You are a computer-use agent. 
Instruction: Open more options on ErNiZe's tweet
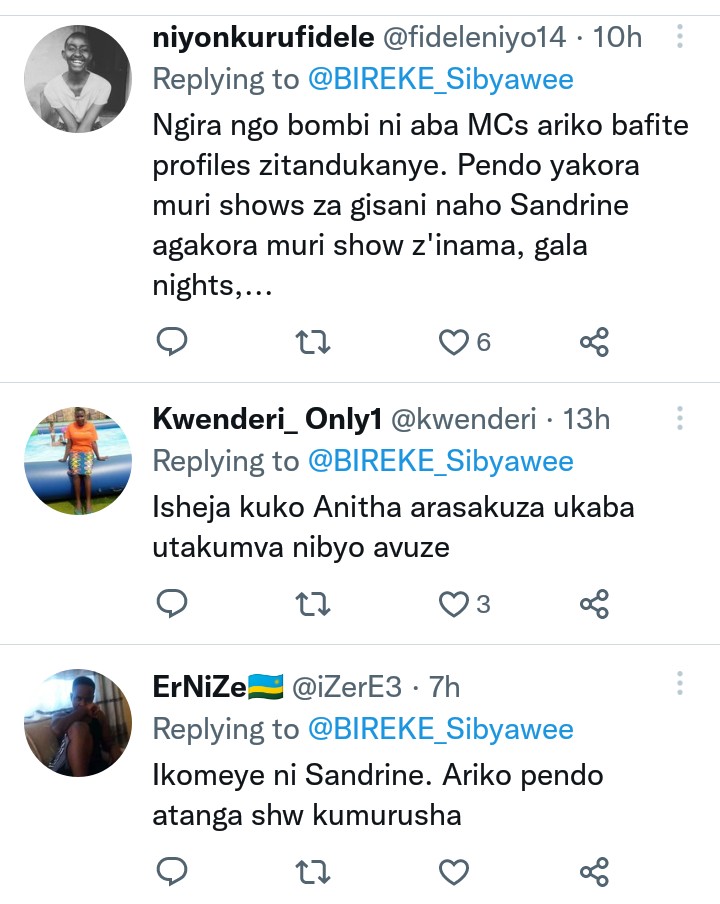click(680, 685)
